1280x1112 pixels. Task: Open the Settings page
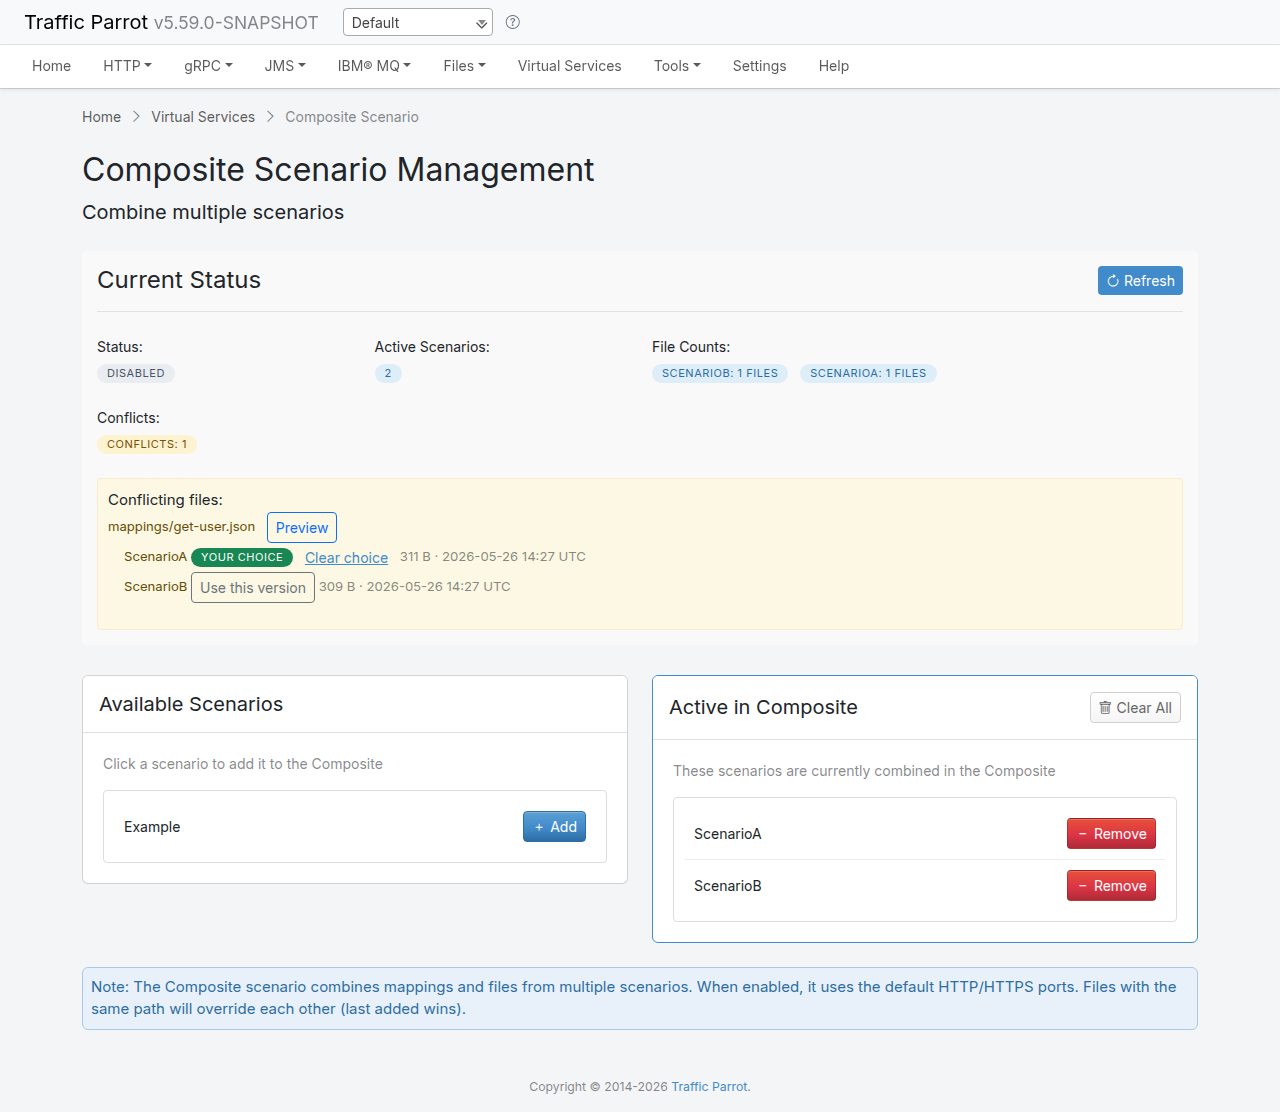point(759,66)
